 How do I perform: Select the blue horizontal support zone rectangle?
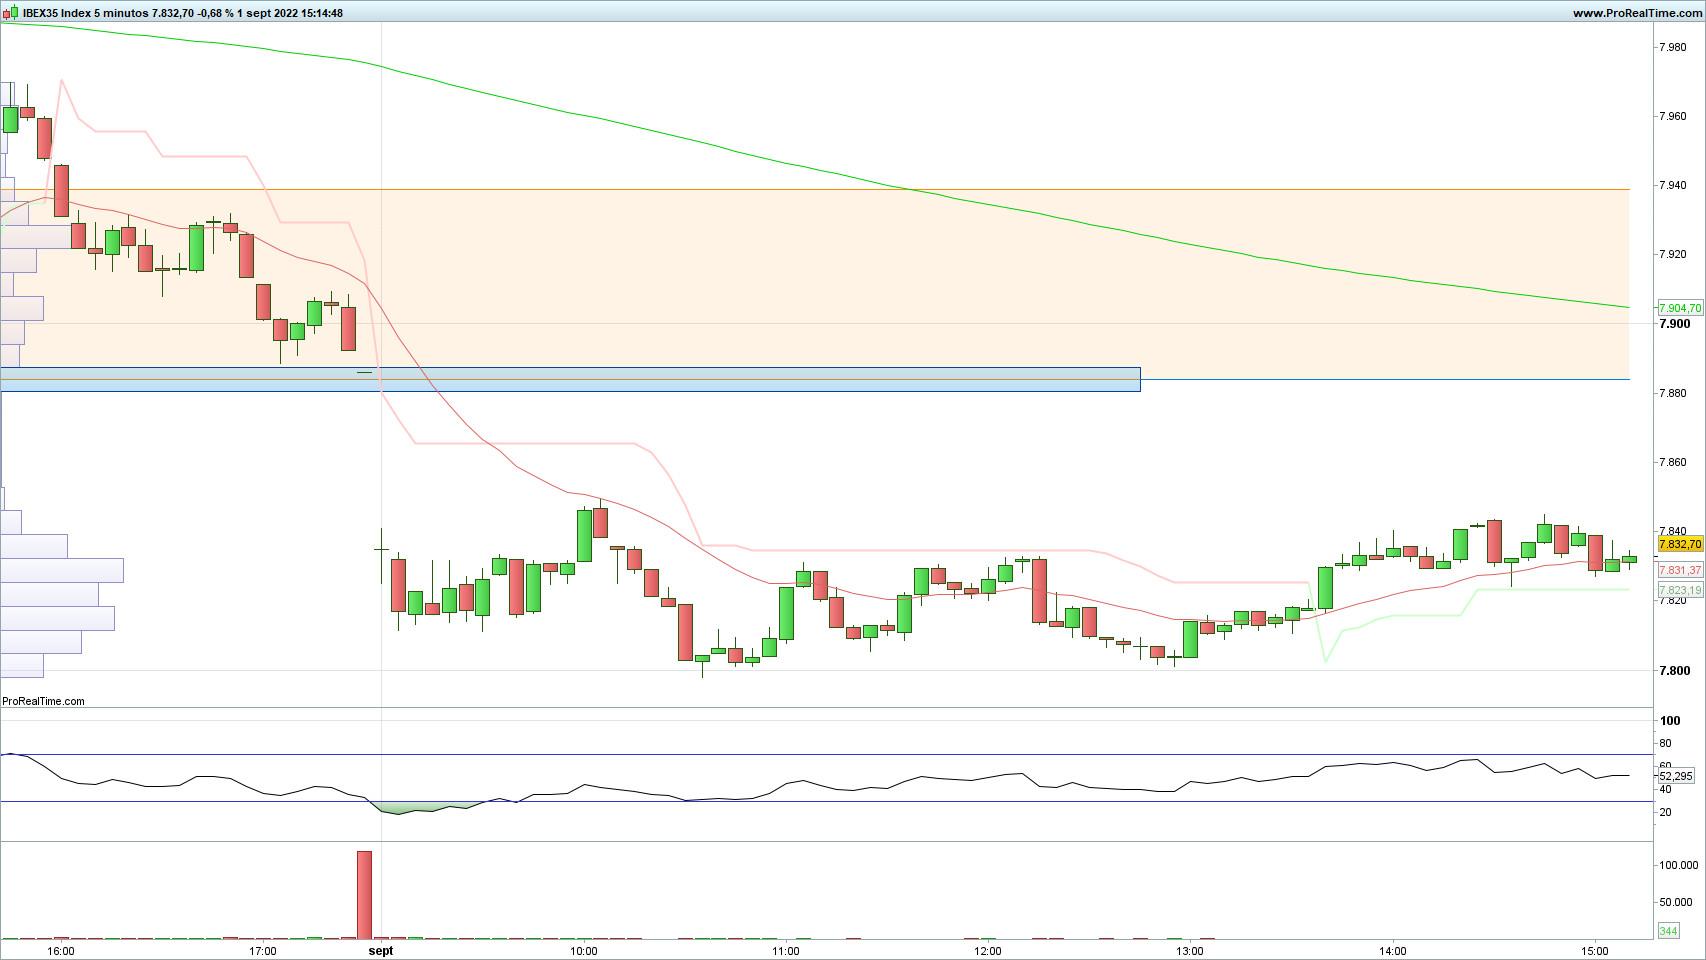[570, 379]
